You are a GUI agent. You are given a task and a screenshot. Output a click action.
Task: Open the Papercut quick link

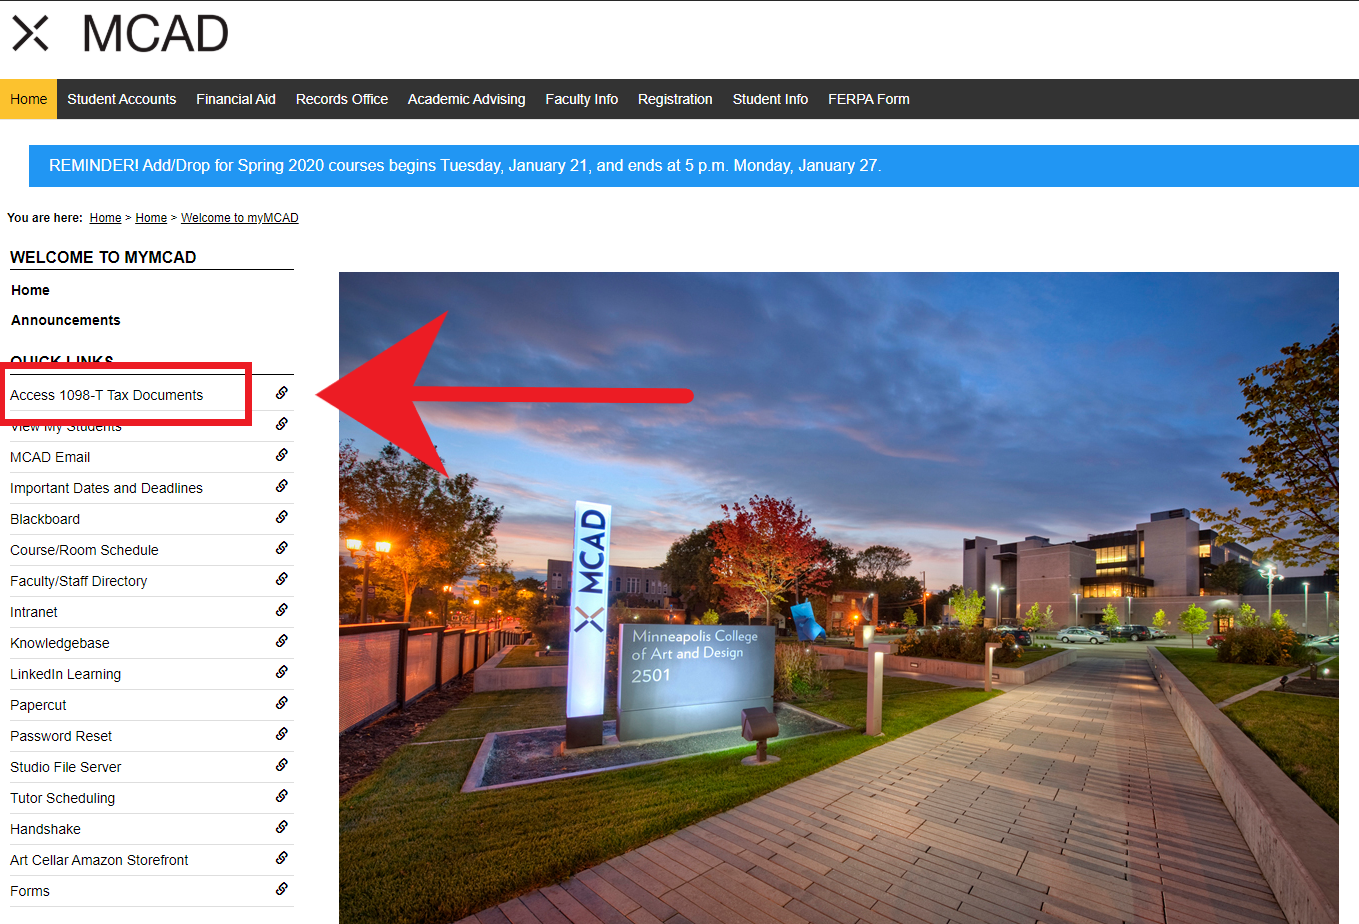coord(38,705)
